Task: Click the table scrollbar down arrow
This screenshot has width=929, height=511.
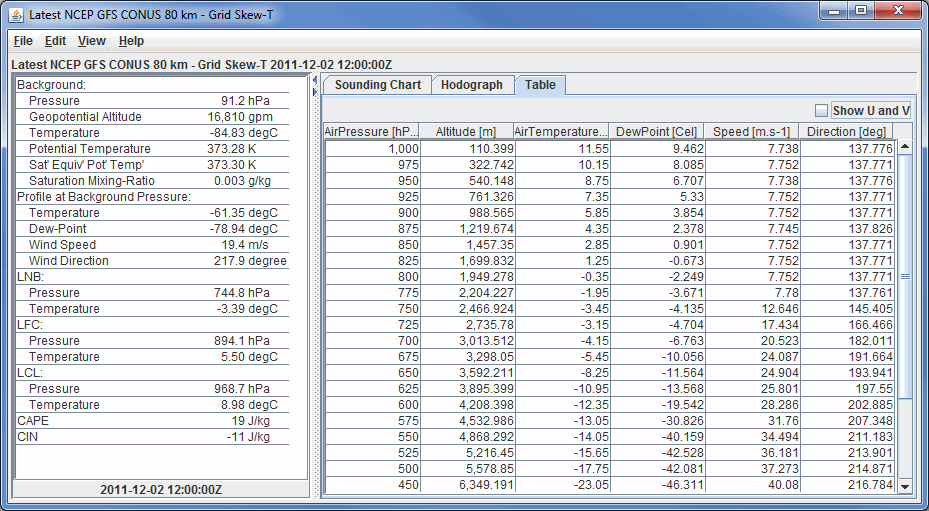Action: [905, 486]
